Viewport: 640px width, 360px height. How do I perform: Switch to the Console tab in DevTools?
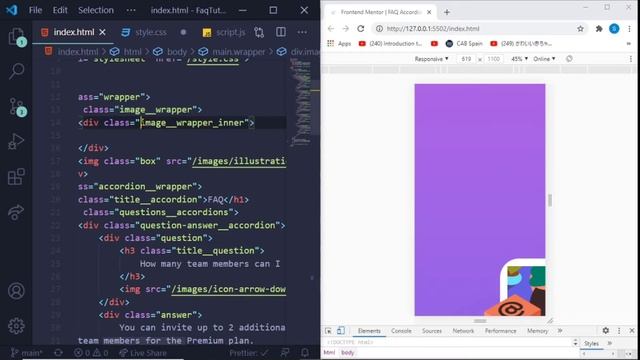point(401,331)
